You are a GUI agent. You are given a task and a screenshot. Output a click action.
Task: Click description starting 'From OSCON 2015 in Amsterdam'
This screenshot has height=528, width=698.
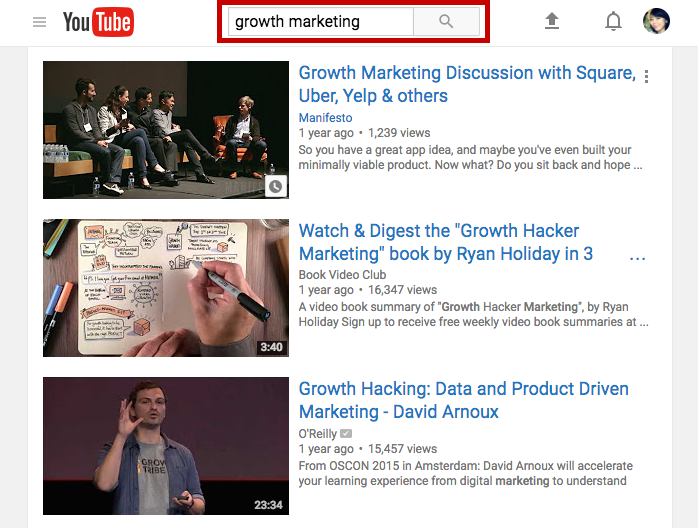(466, 473)
